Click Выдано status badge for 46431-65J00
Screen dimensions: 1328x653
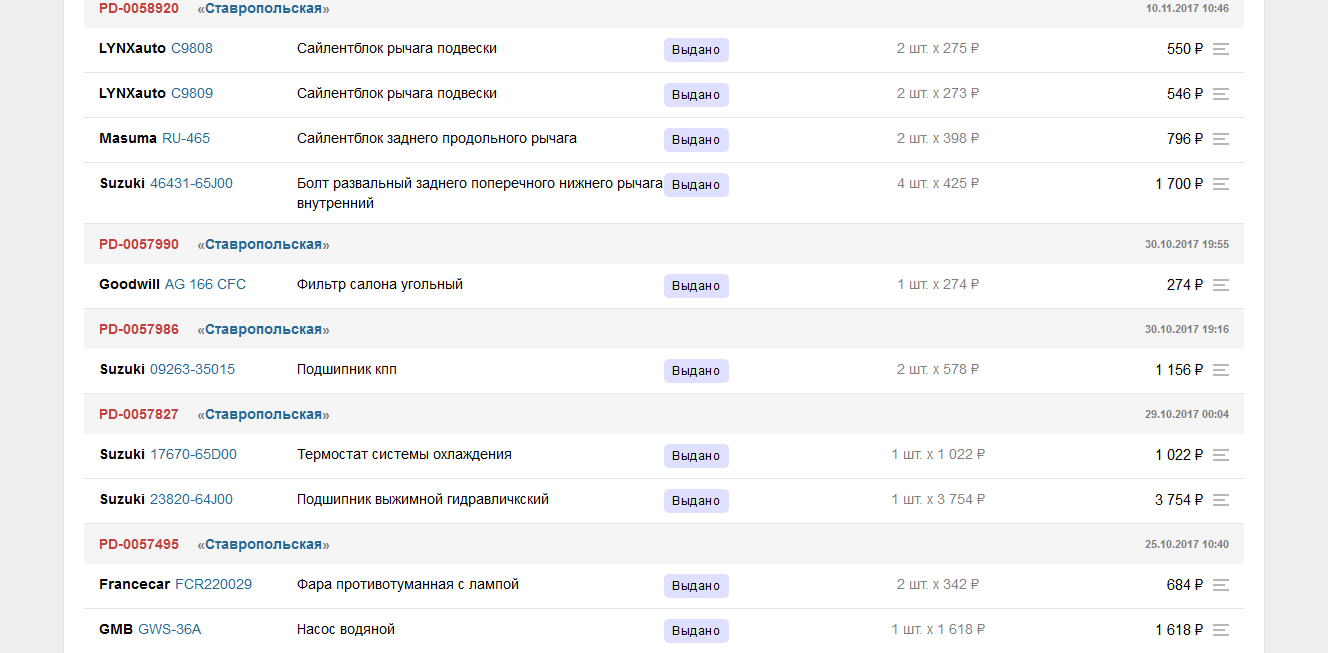(x=696, y=185)
